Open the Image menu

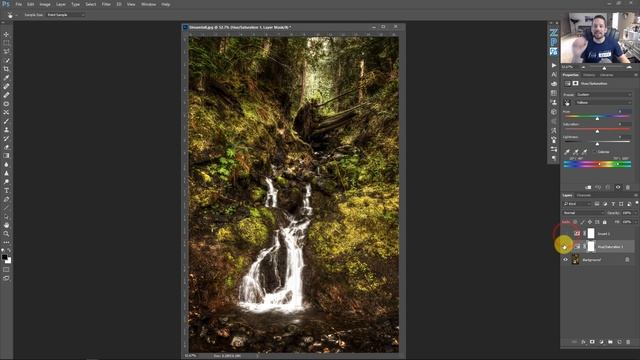(45, 4)
